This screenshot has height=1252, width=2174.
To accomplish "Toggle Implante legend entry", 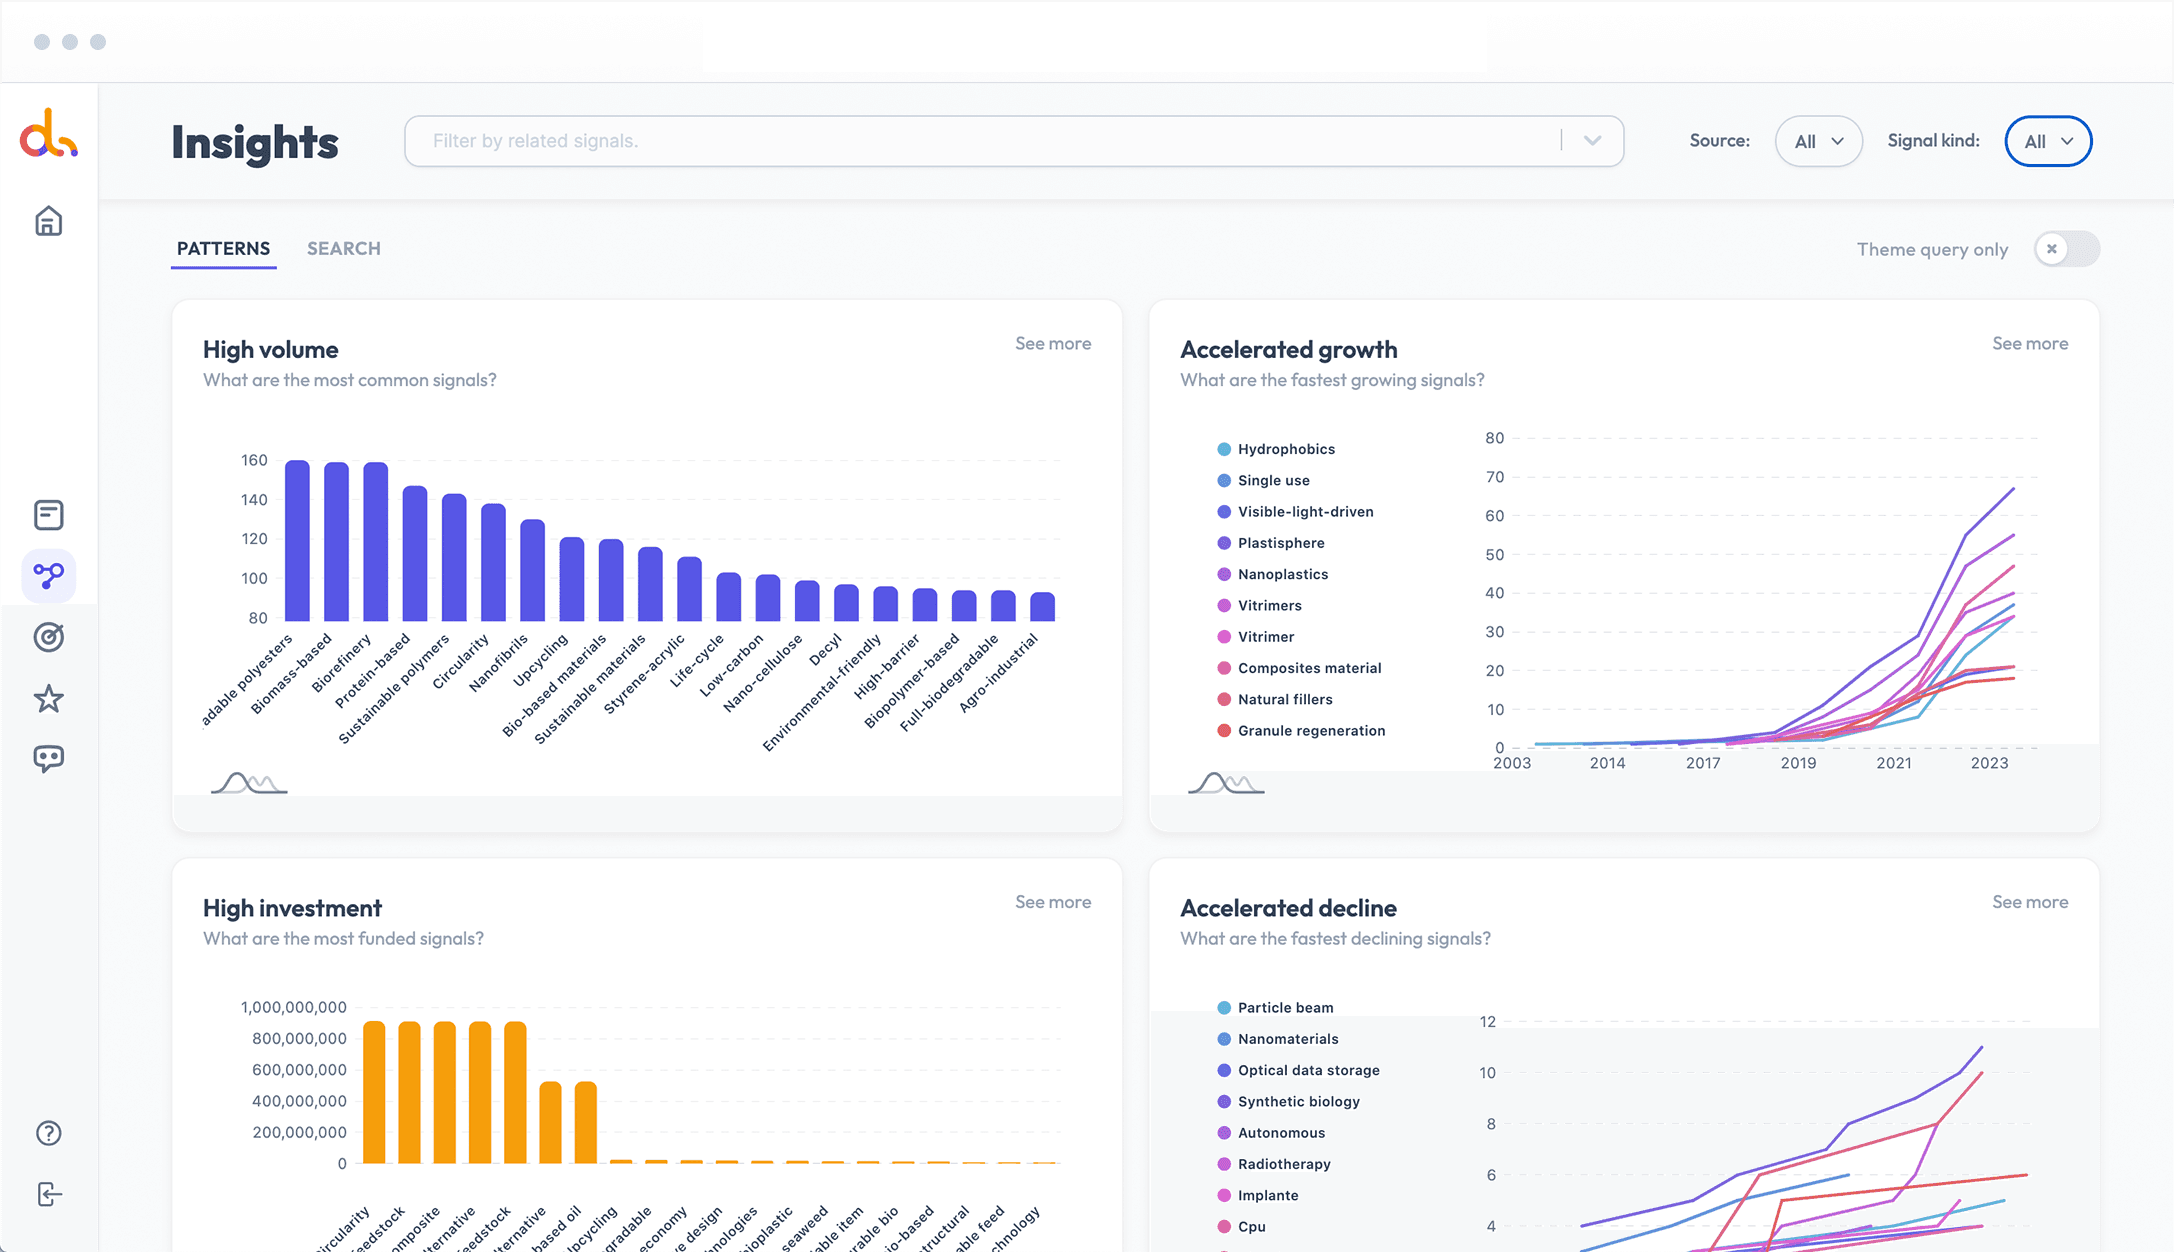I will point(1257,1195).
